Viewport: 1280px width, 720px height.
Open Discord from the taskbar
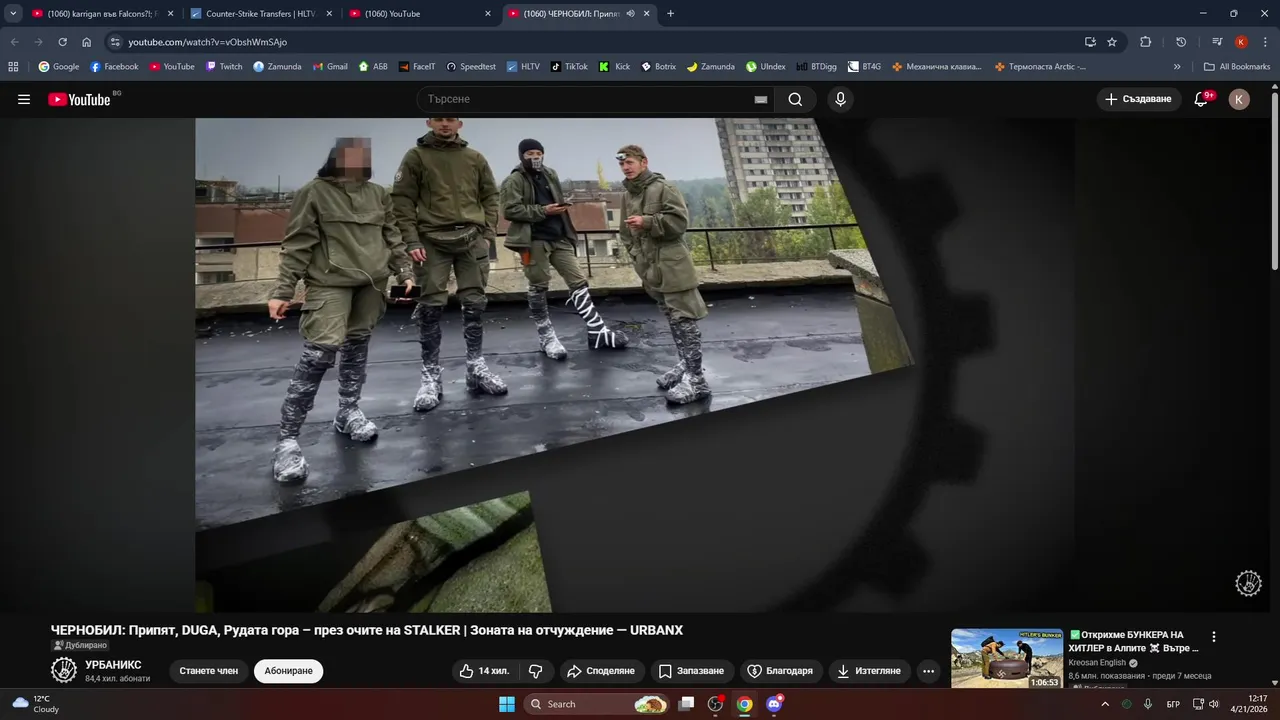pyautogui.click(x=773, y=704)
